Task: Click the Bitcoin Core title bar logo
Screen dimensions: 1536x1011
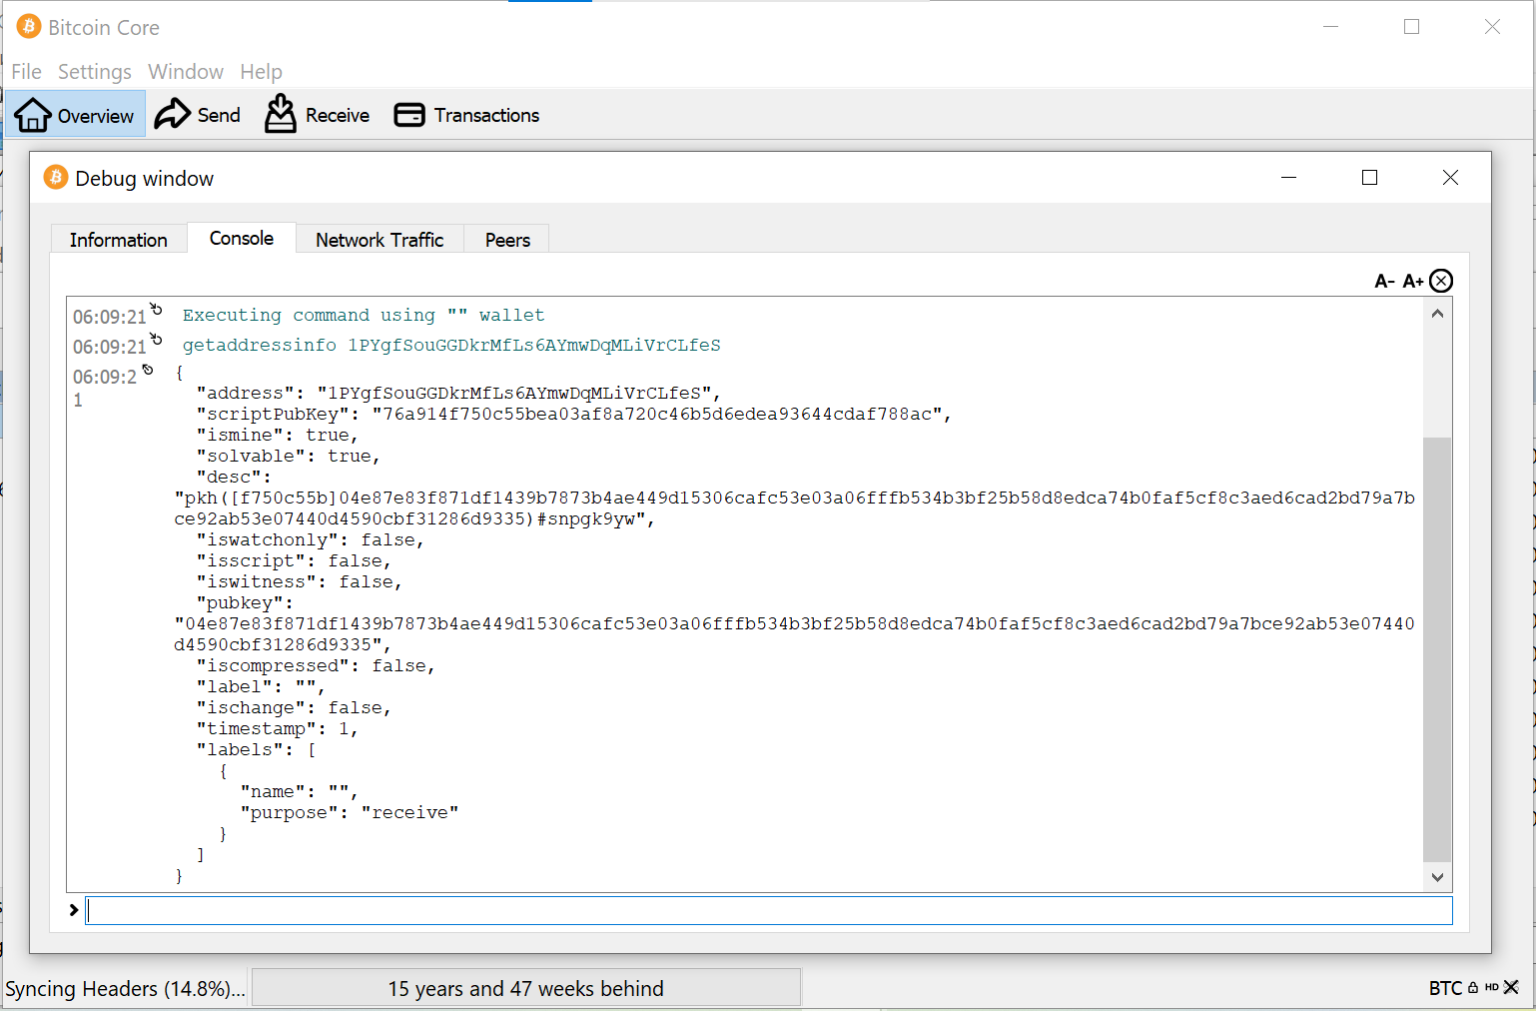Action: coord(29,27)
